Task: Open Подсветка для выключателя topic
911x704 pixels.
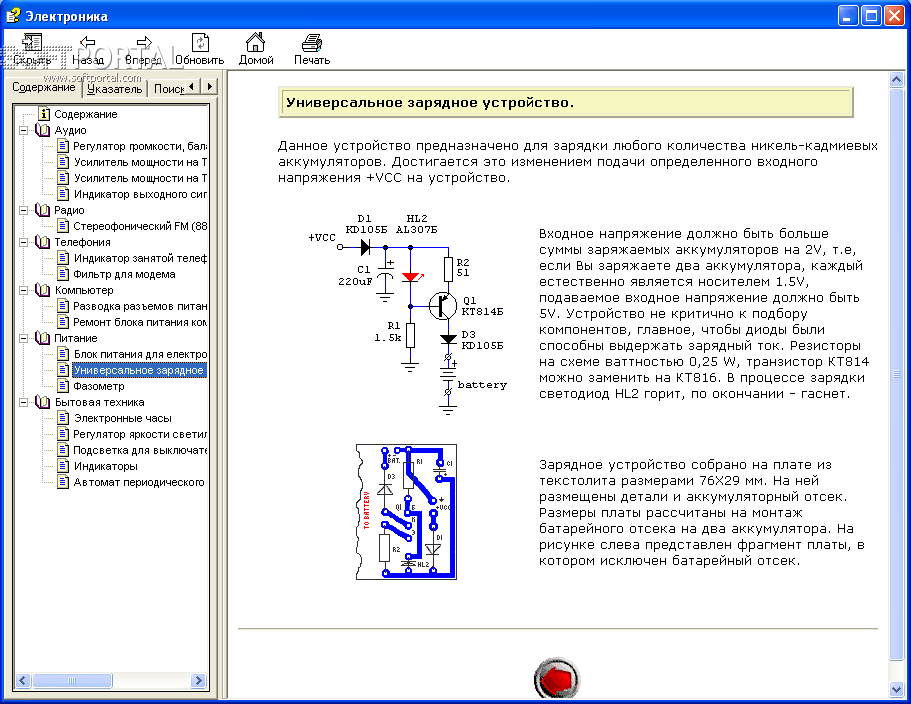Action: [139, 450]
